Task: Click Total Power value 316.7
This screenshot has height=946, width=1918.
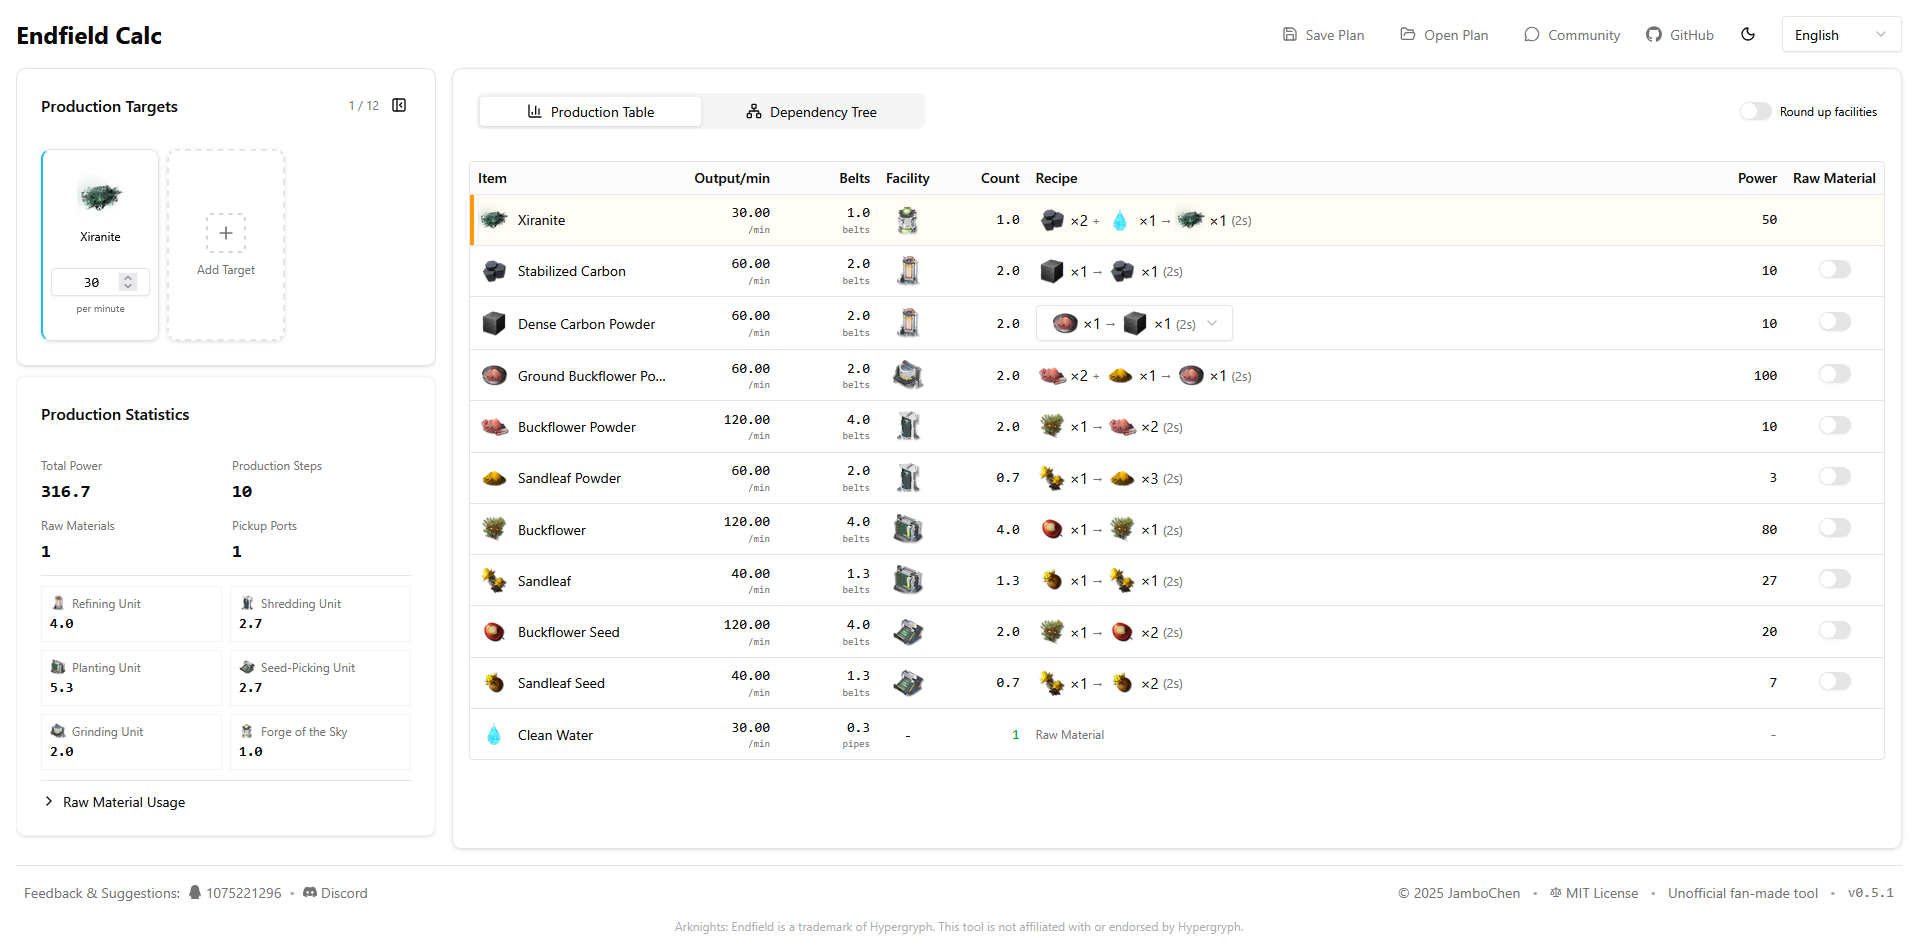Action: coord(66,492)
